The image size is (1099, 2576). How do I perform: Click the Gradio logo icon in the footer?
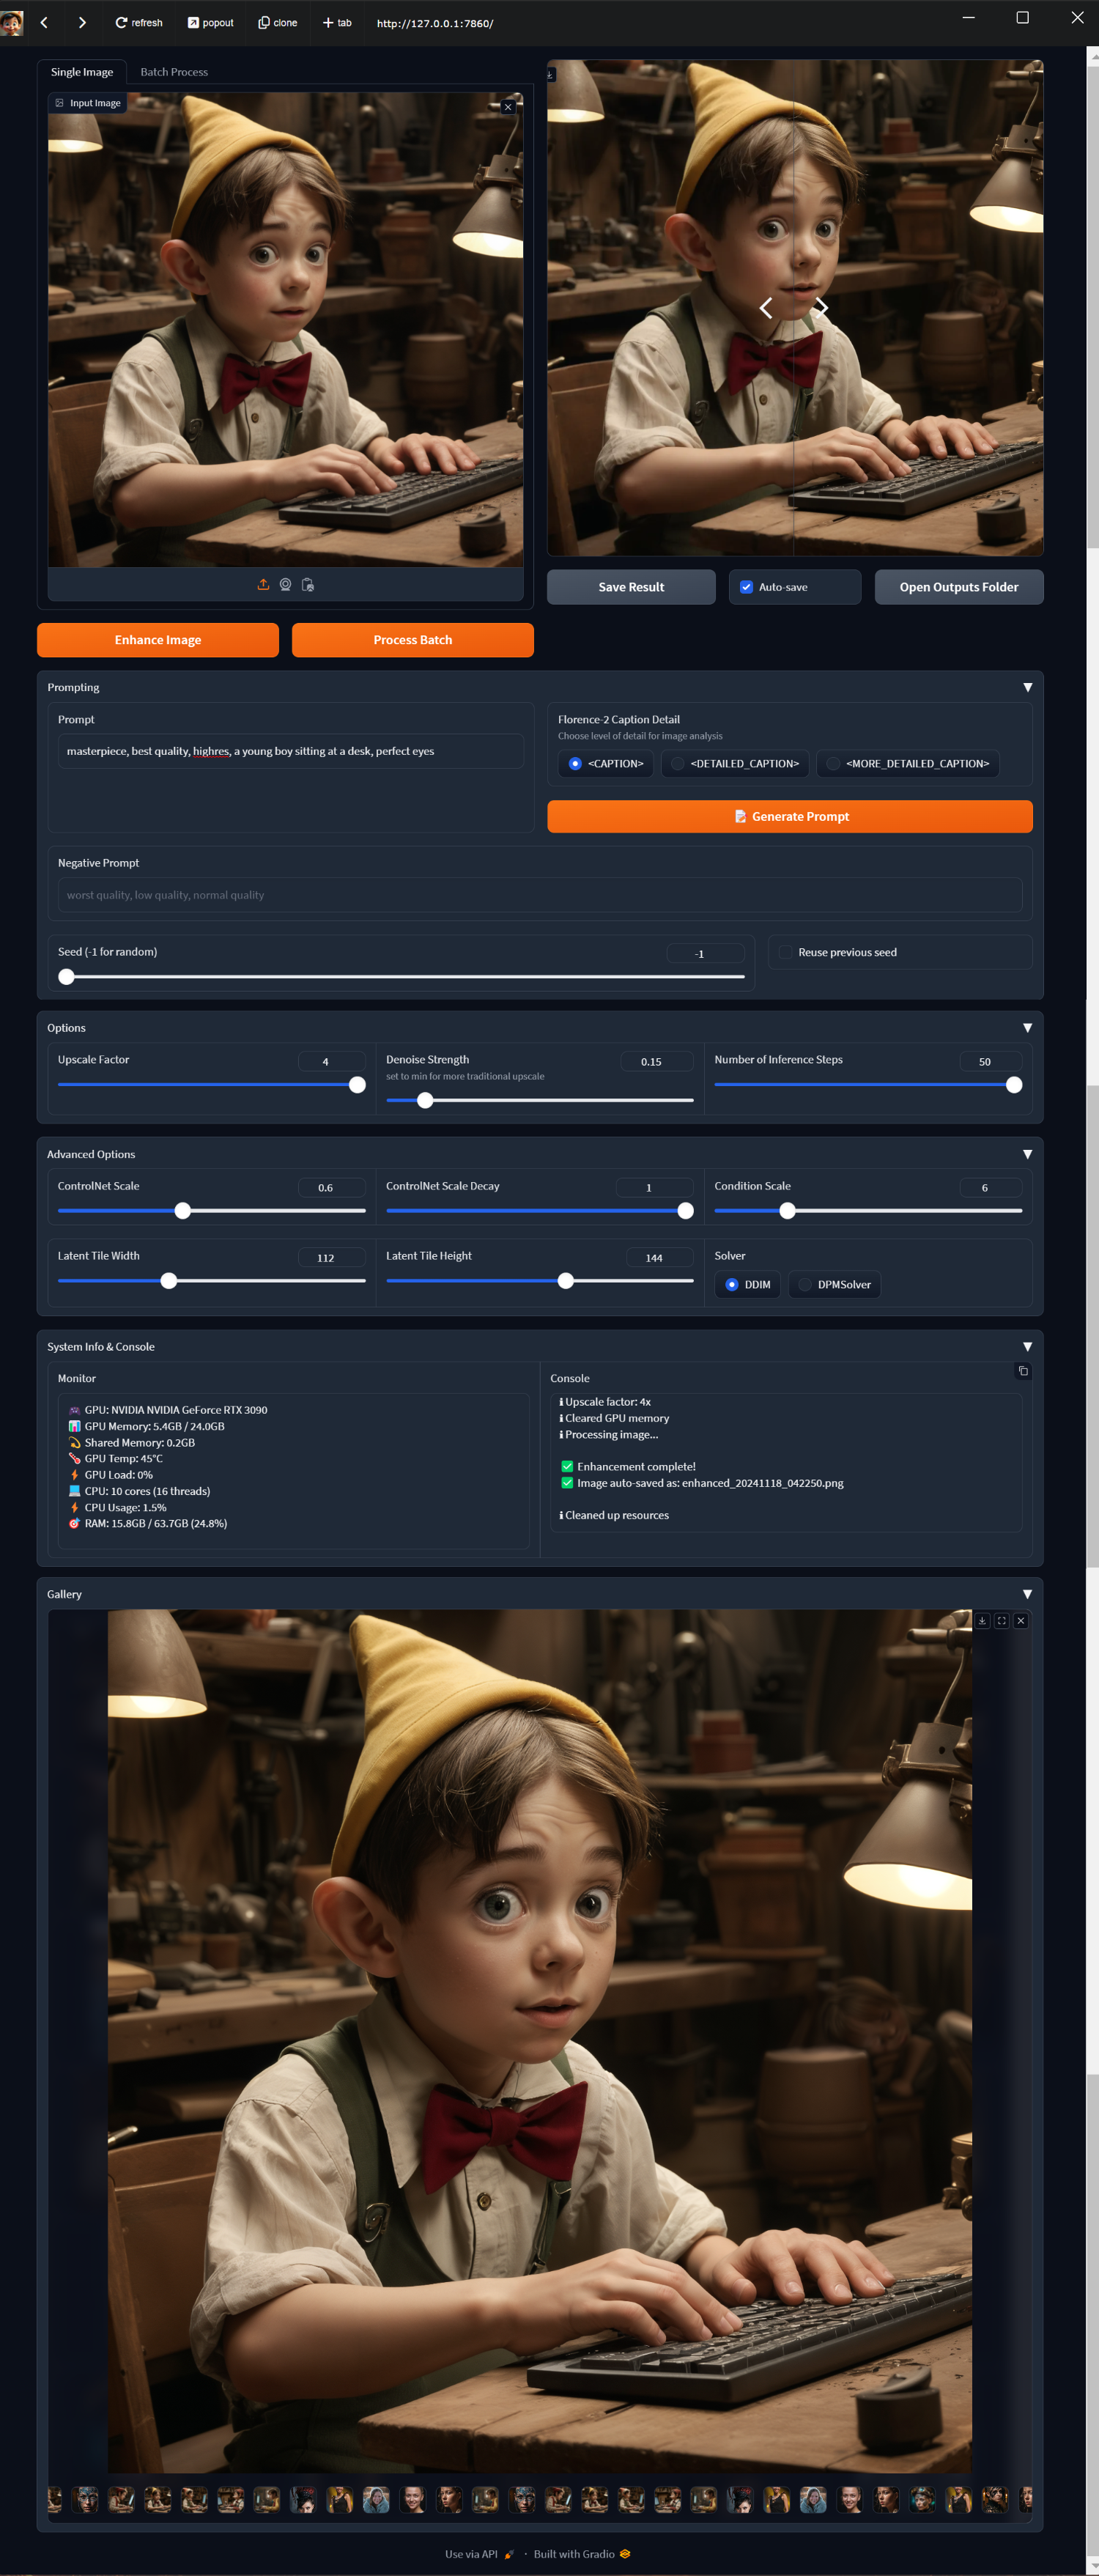[x=625, y=2553]
